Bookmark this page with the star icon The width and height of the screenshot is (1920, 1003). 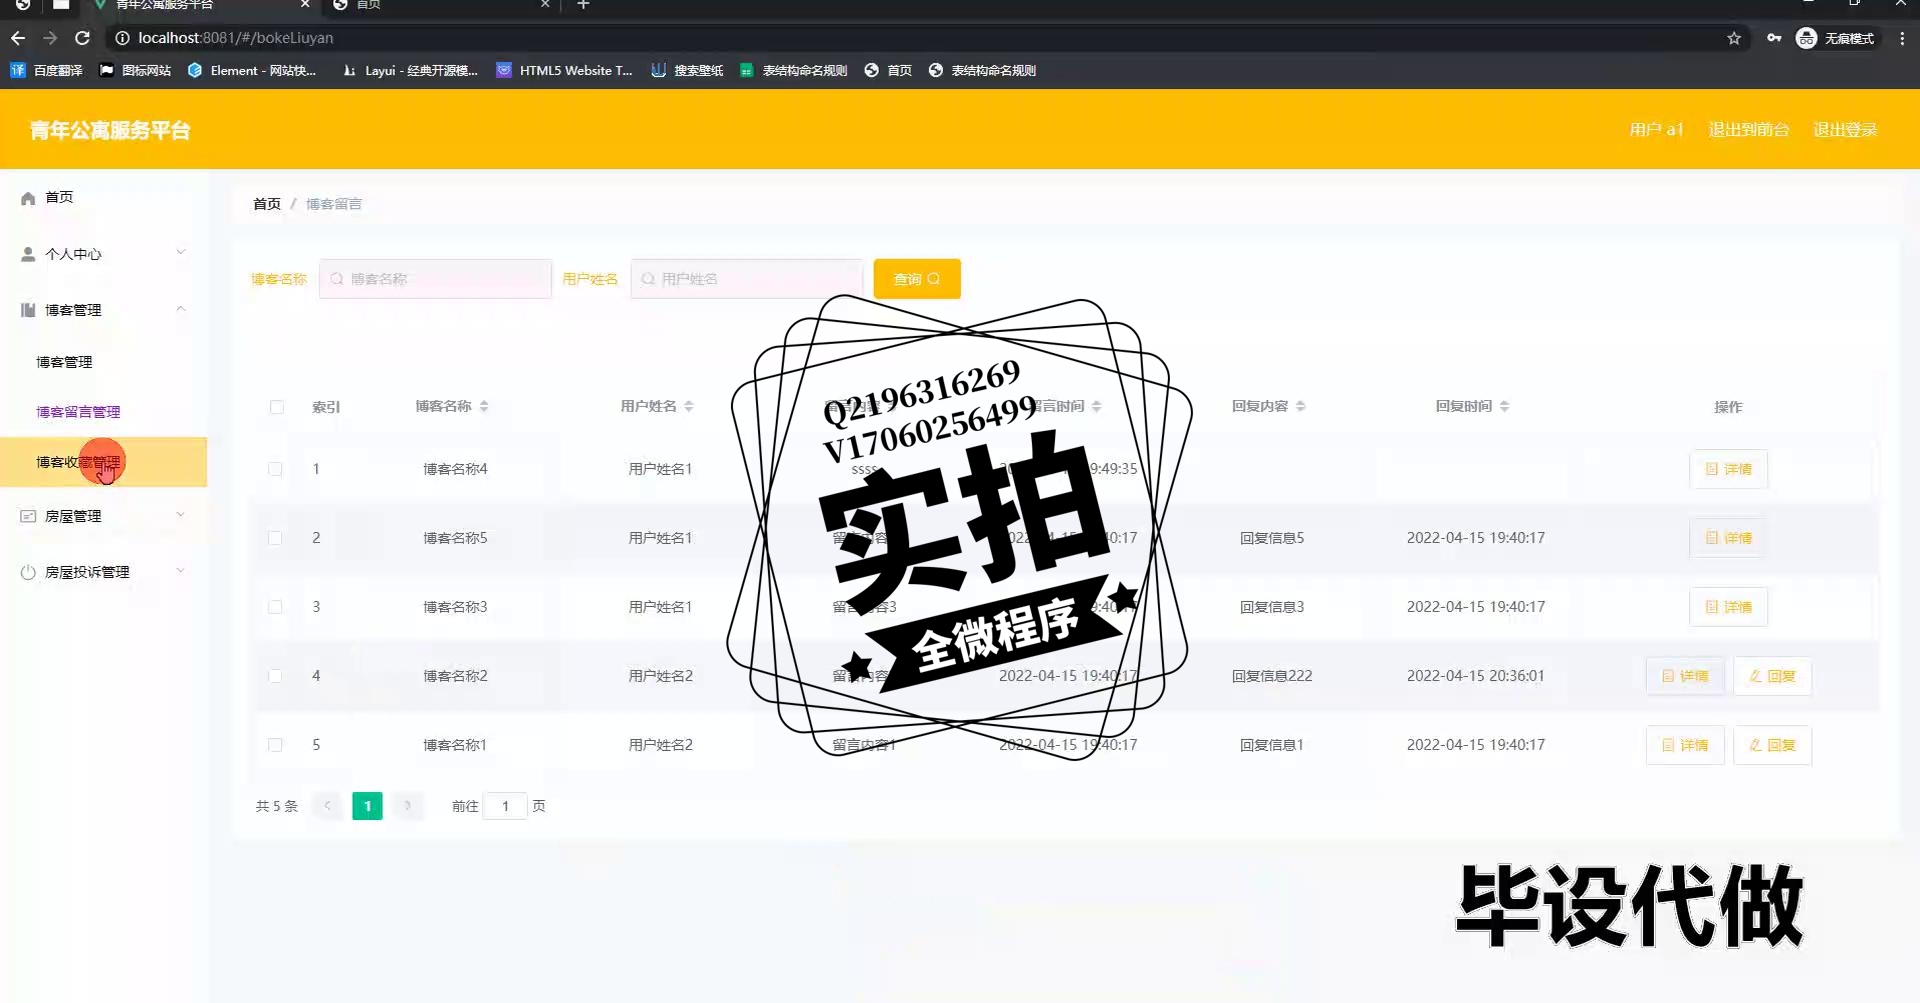point(1734,38)
